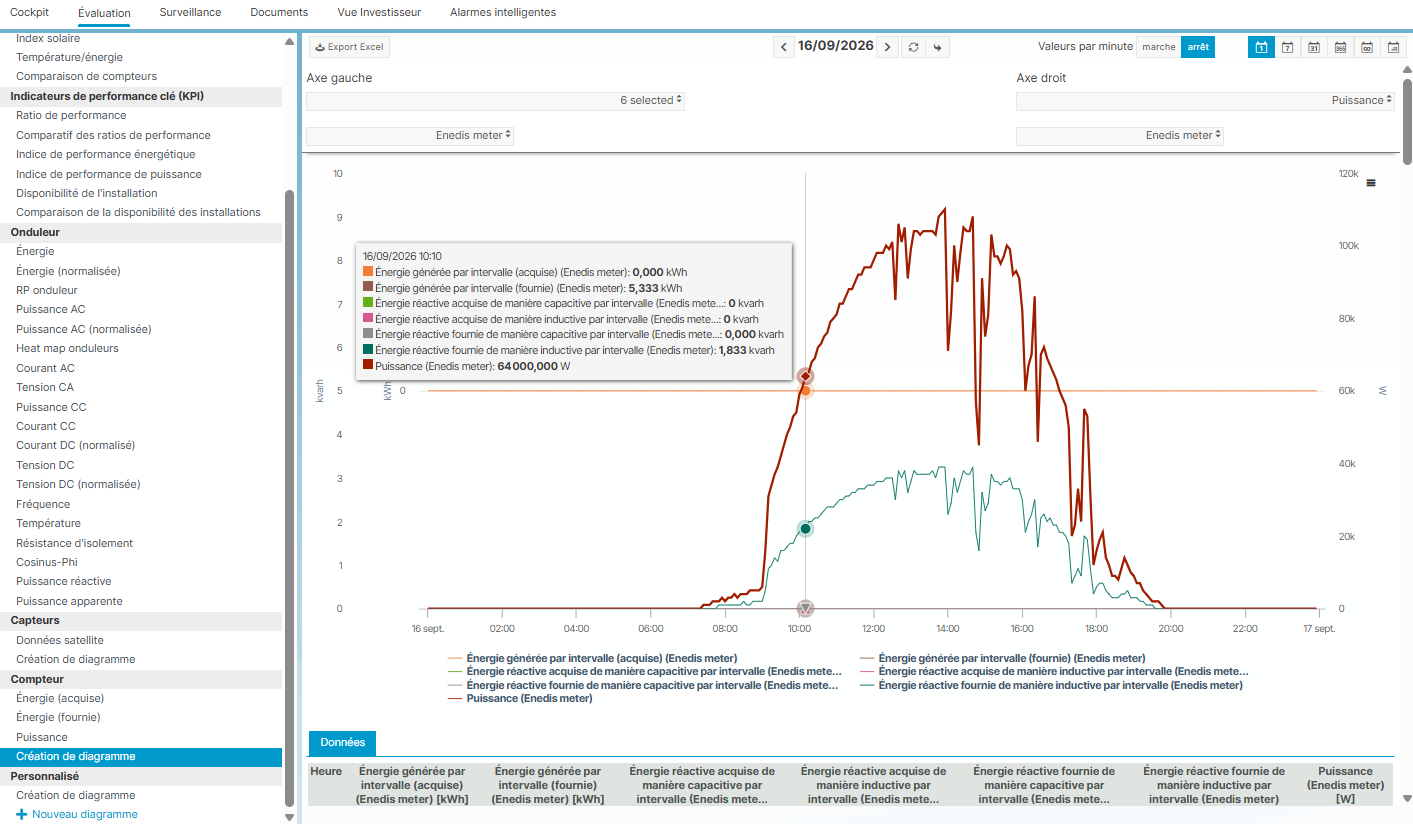1413x824 pixels.
Task: Open the Enedis meter dropdown under Axe gauche
Action: click(410, 136)
